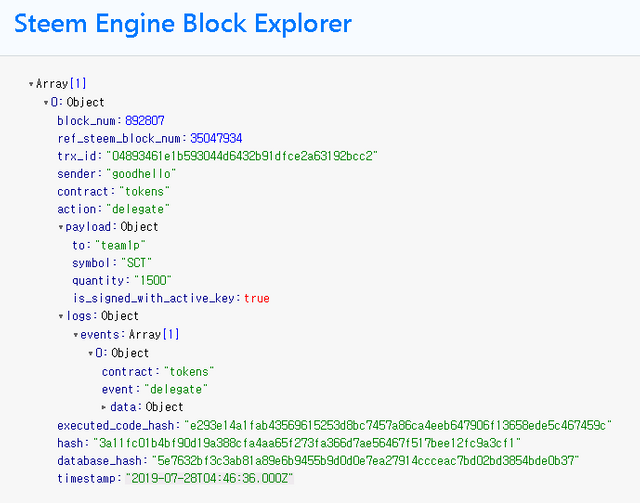Click the is_signed_with_active_key true value
This screenshot has width=640, height=503.
point(257,298)
